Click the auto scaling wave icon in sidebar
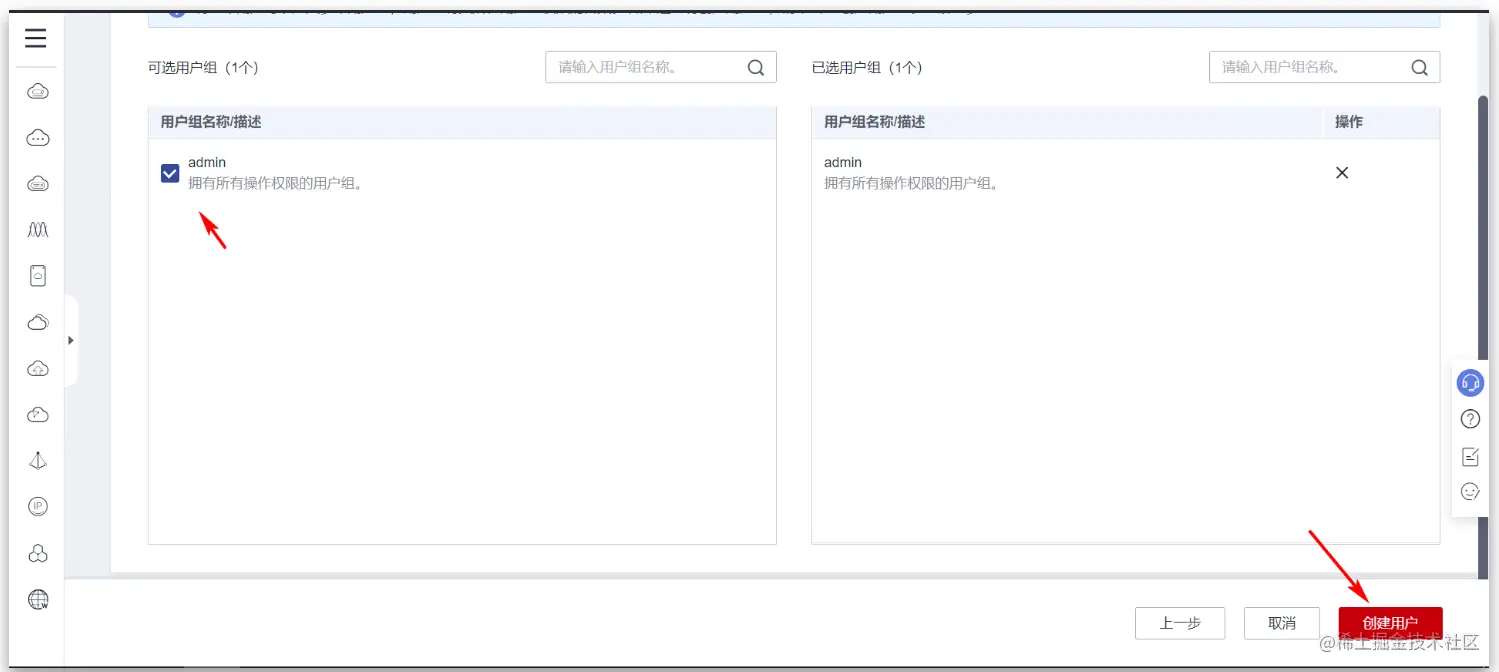1499x672 pixels. 37,229
